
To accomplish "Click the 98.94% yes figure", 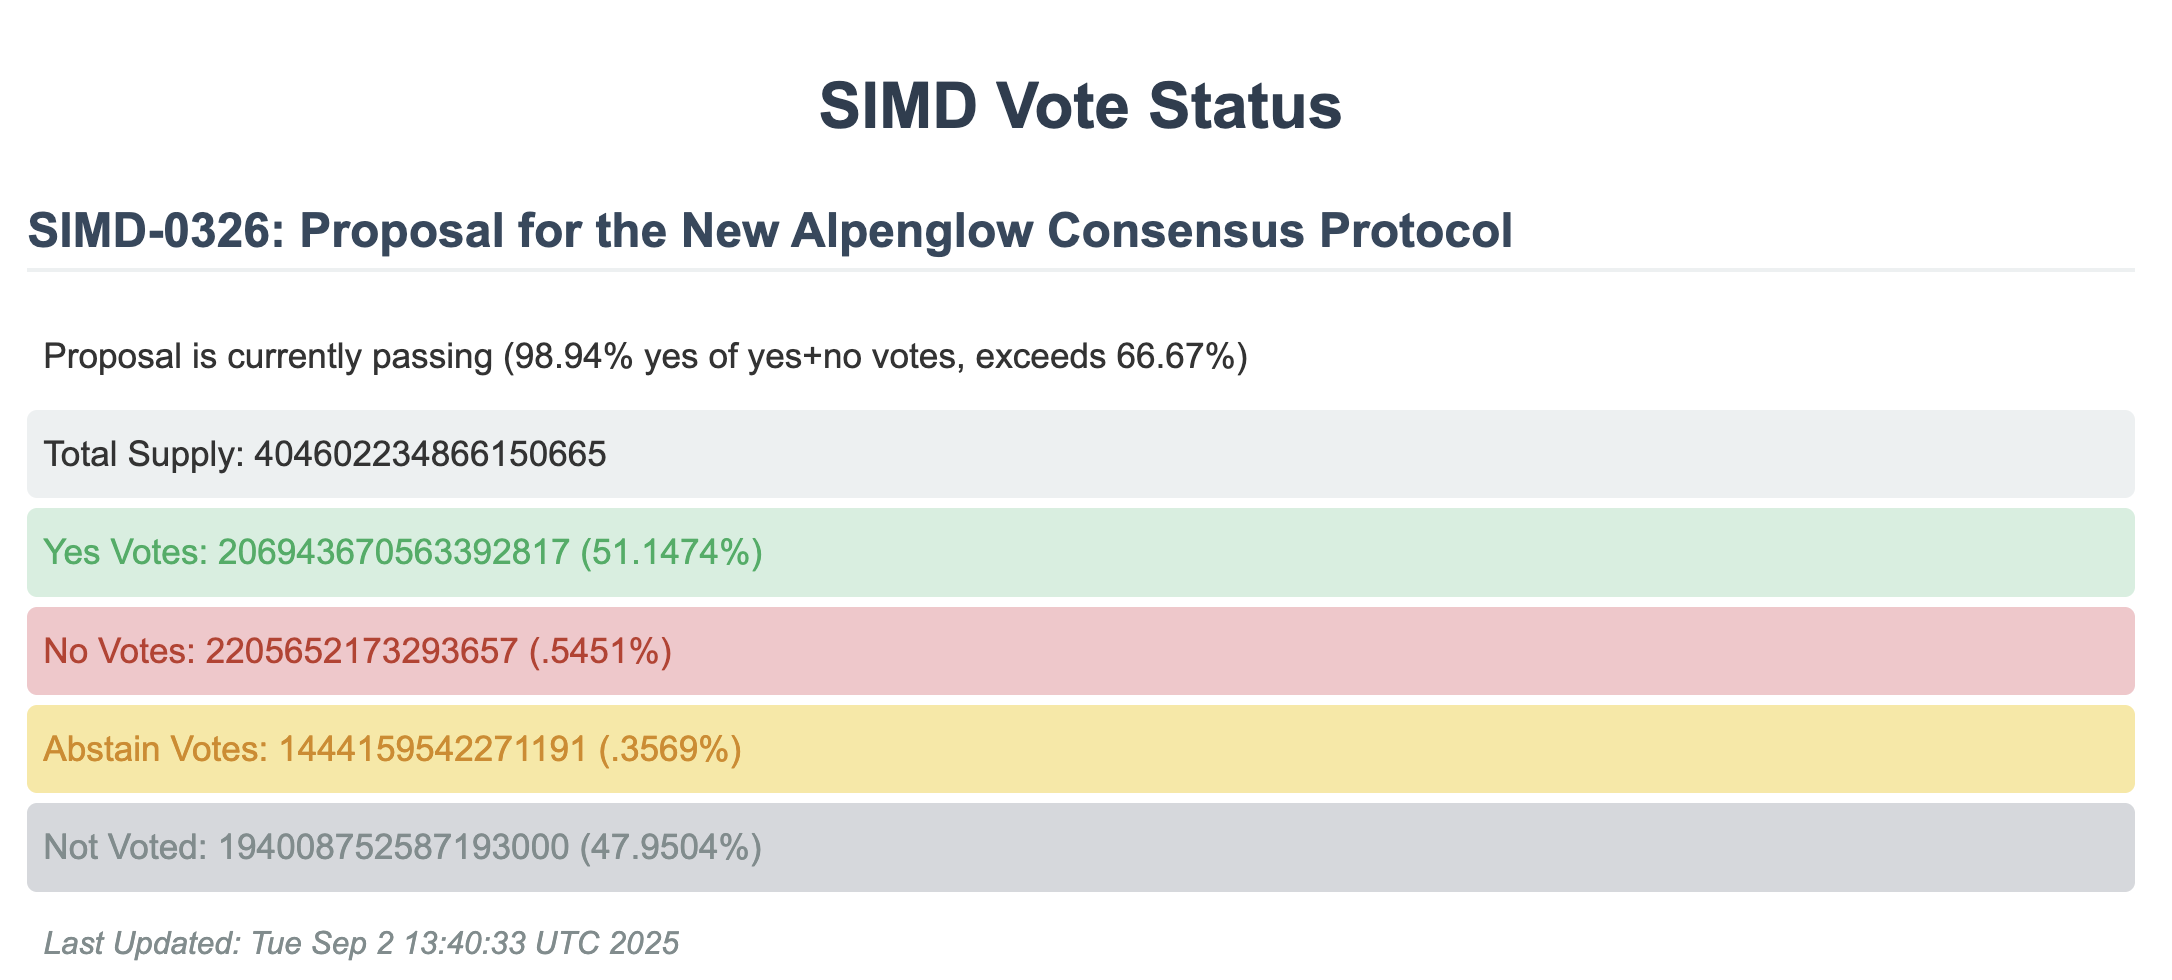I will coord(568,356).
